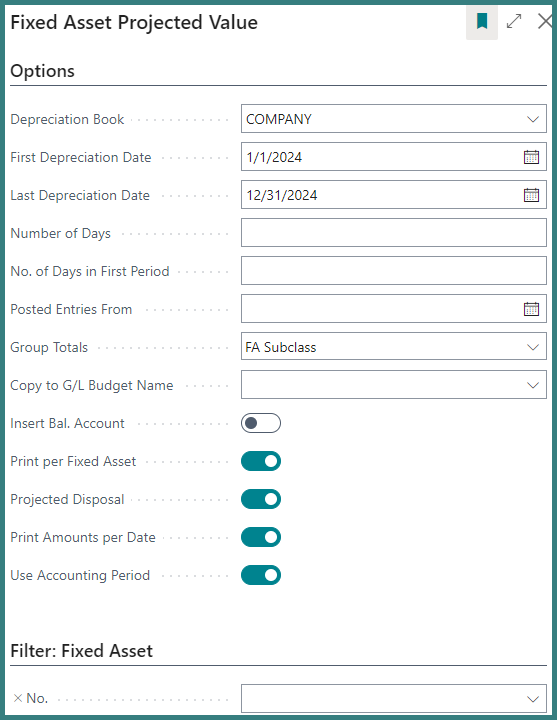This screenshot has width=557, height=721.
Task: Disable the Projected Disposal toggle
Action: 261,499
